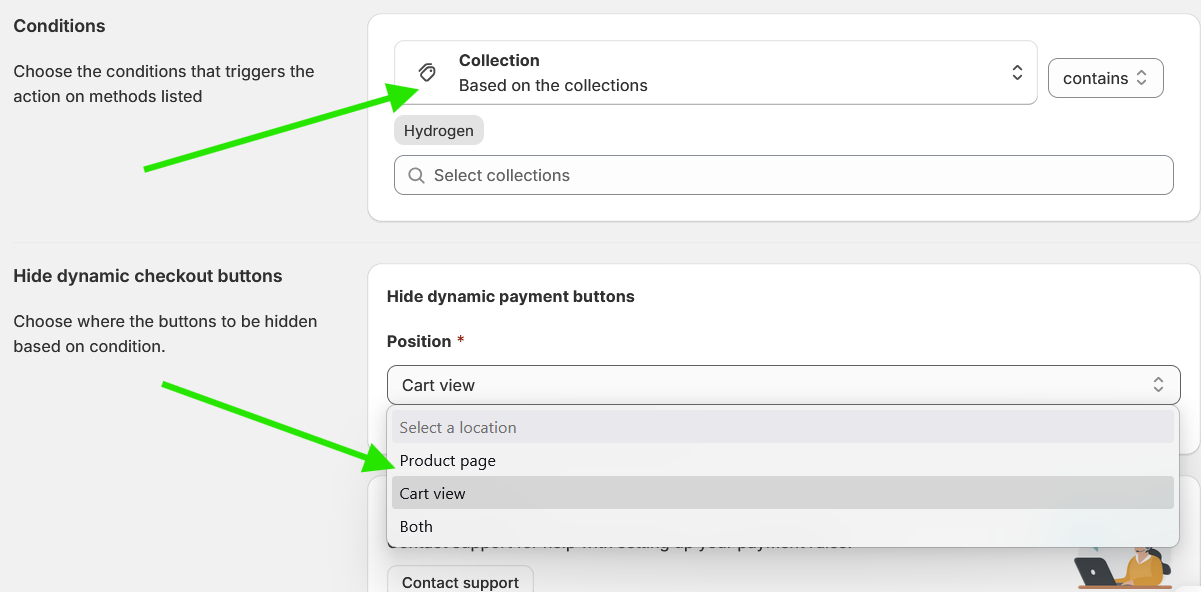Choose the "Both" location option

tap(417, 526)
